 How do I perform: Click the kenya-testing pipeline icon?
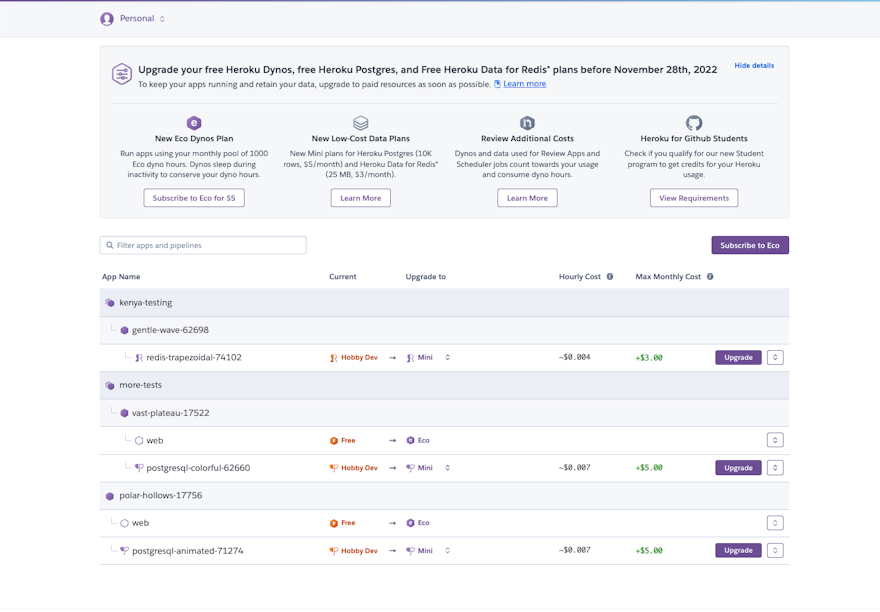click(x=110, y=303)
